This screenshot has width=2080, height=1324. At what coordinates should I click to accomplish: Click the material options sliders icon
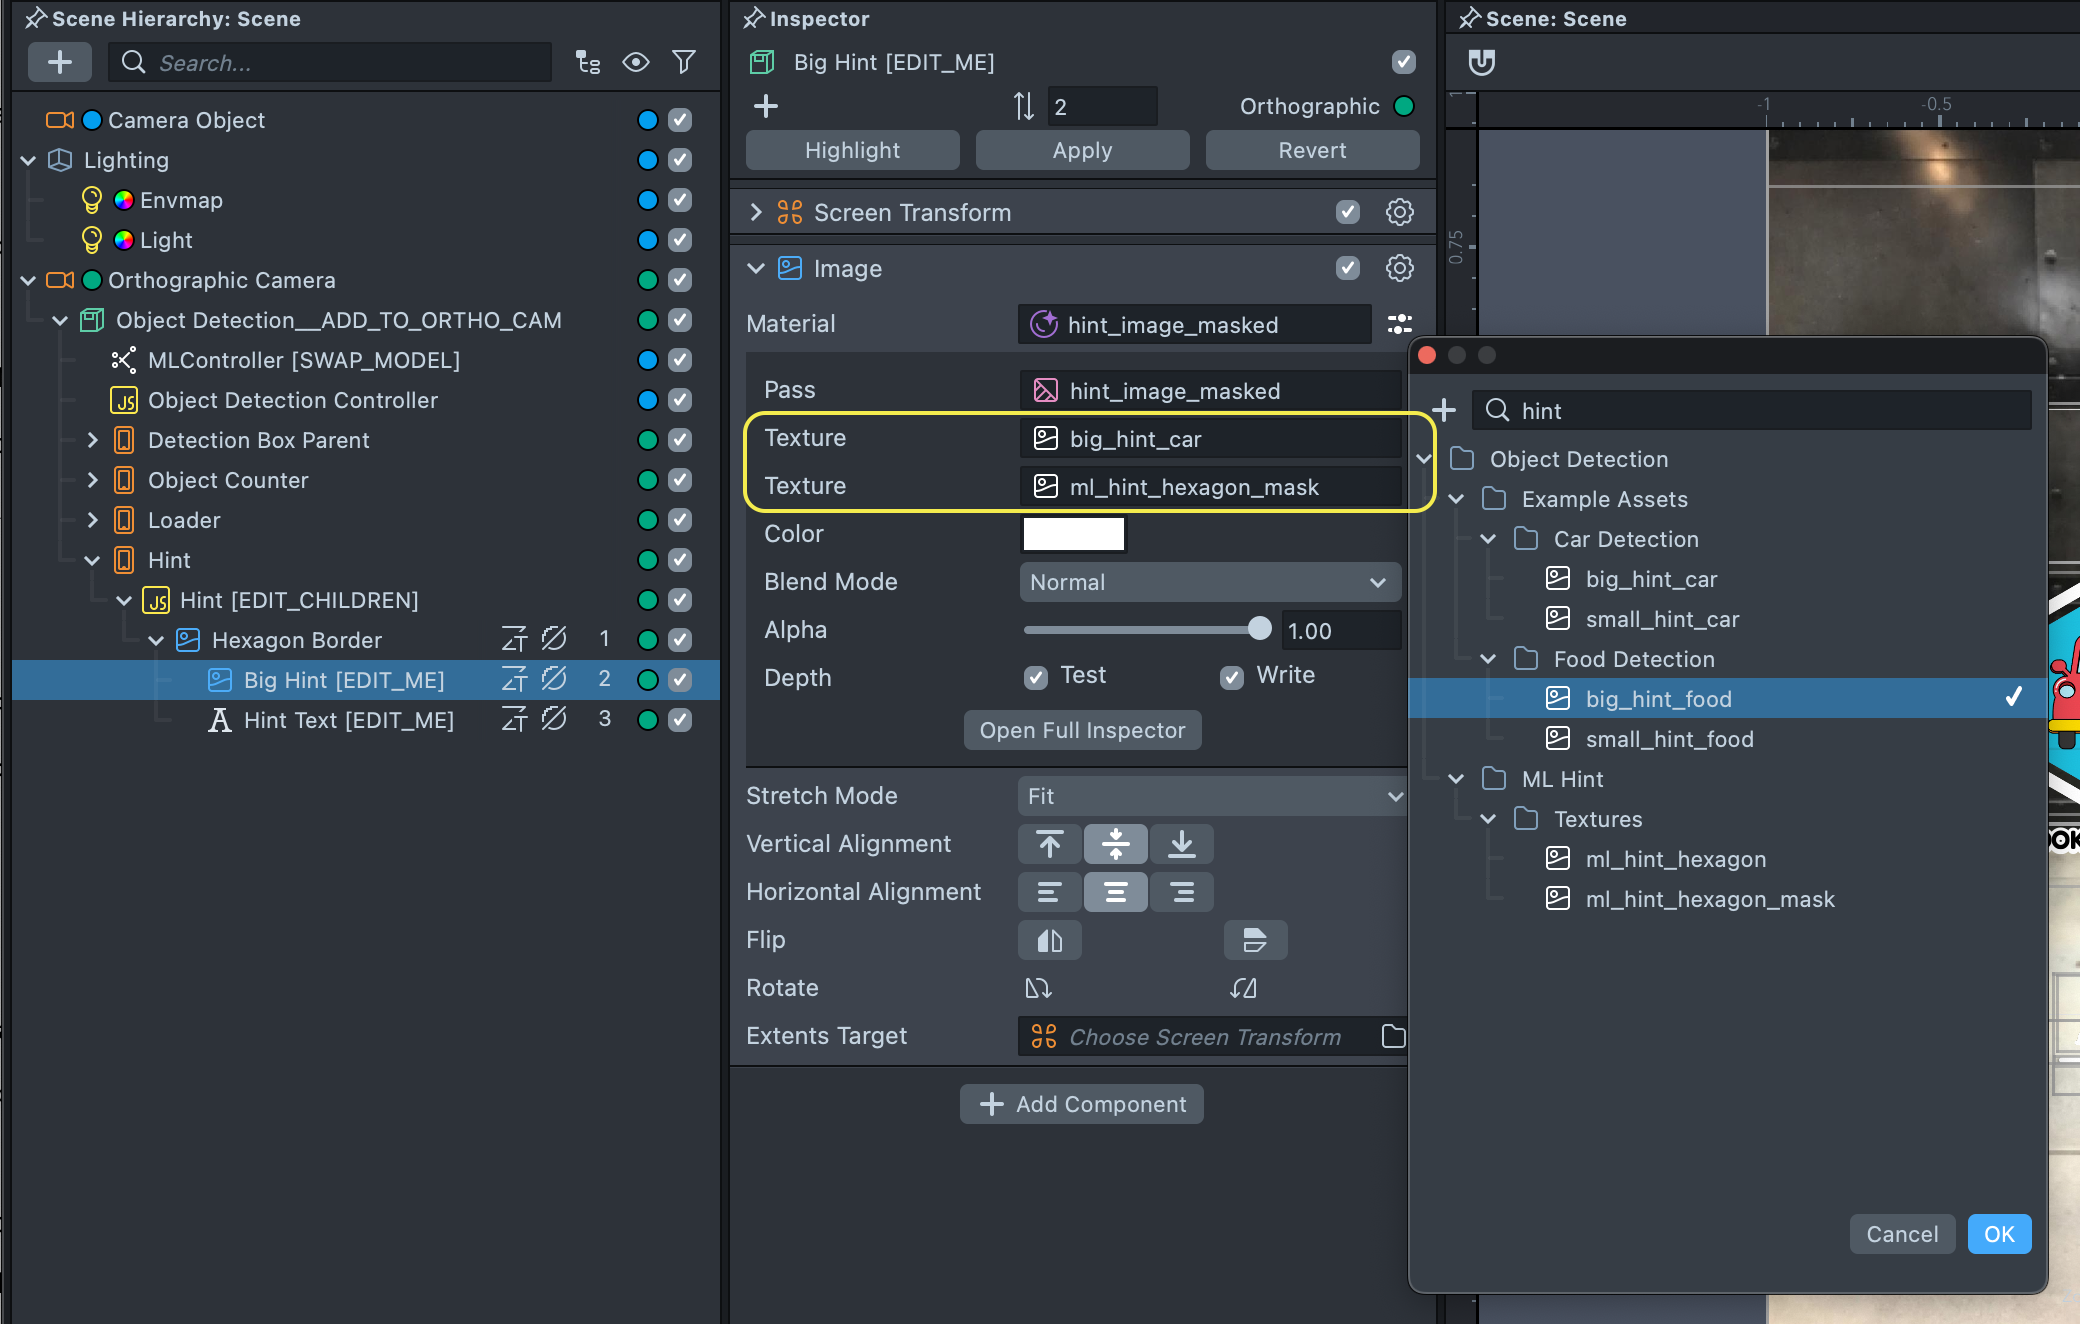coord(1399,324)
